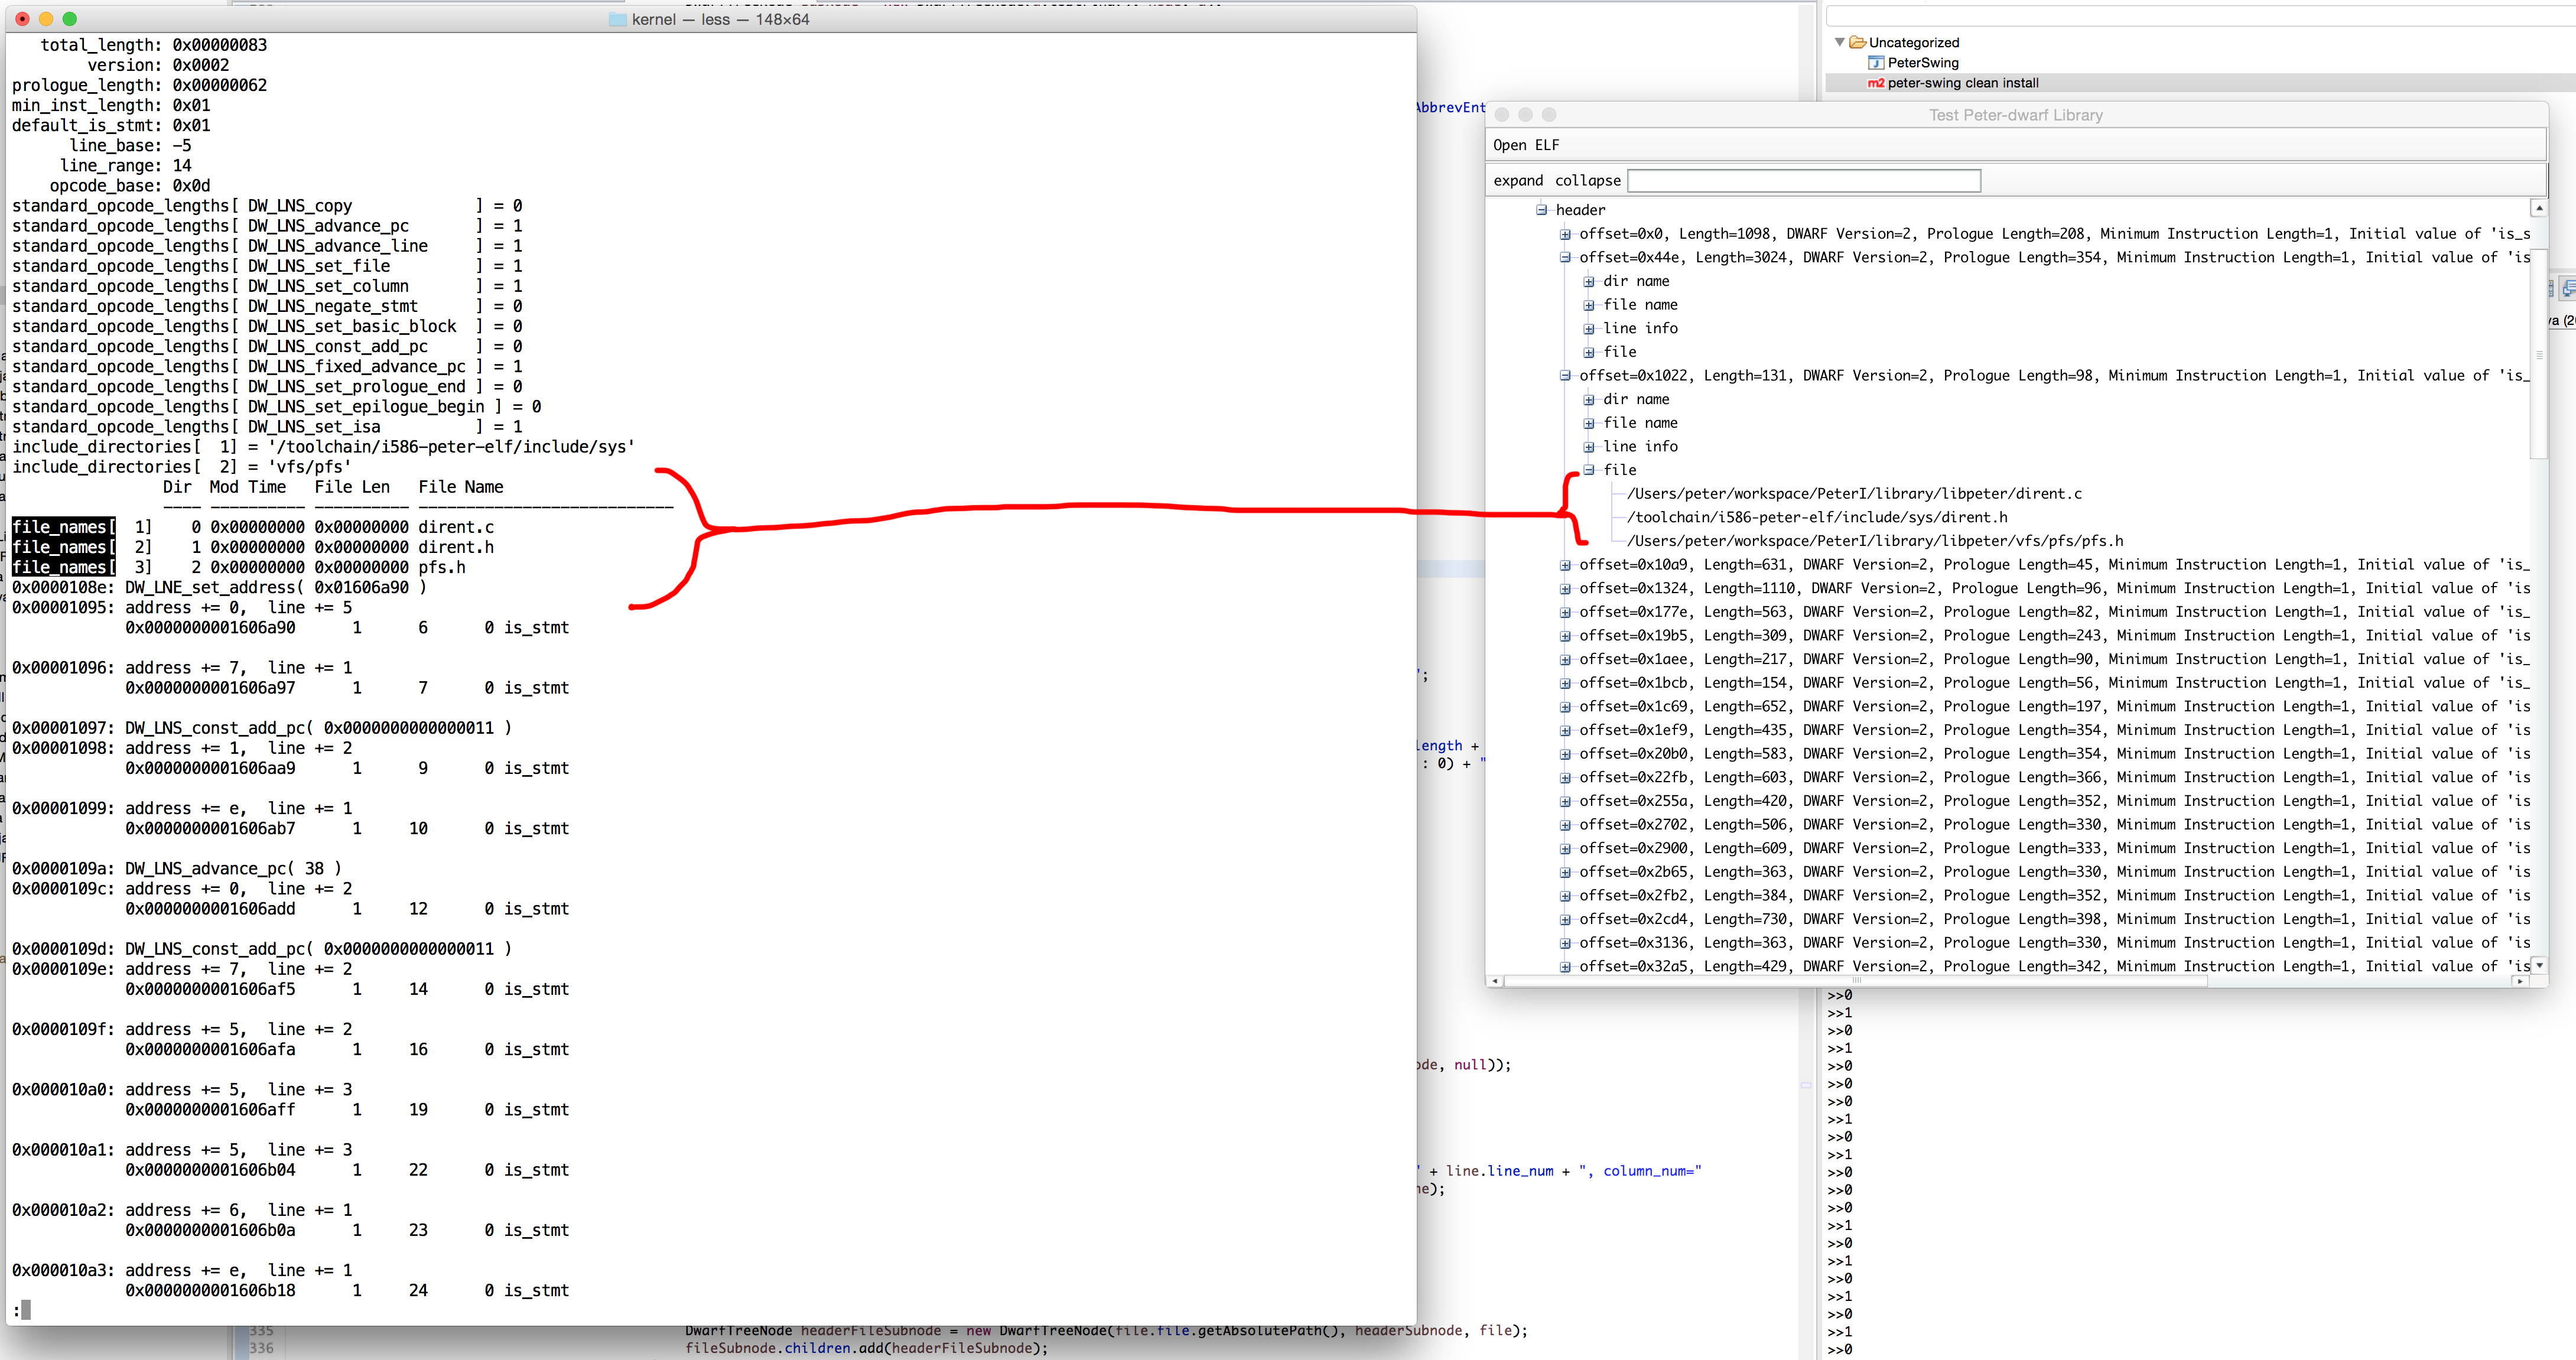Click the tree scrollbar down arrow

tap(2538, 966)
